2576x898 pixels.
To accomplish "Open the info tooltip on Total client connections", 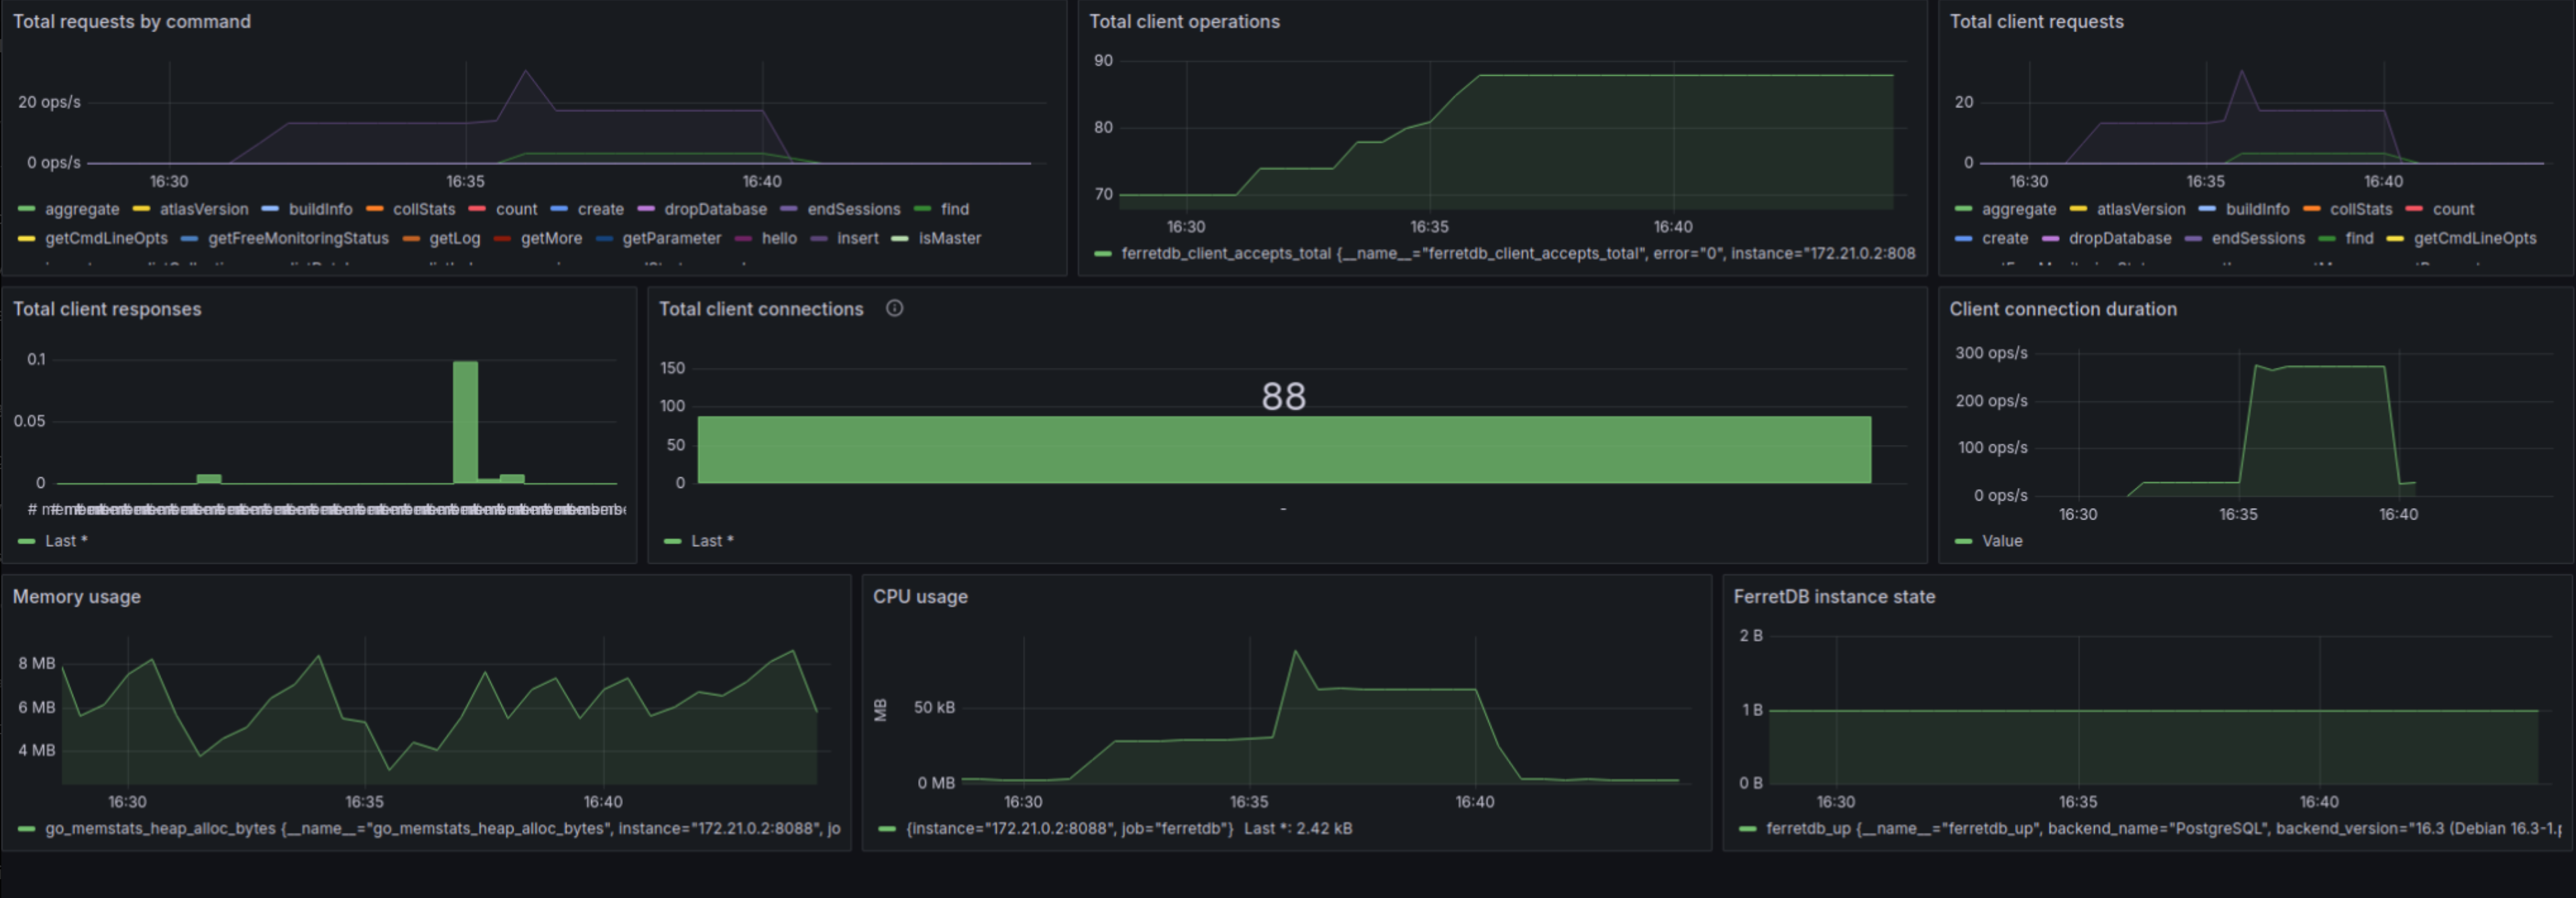I will 894,309.
